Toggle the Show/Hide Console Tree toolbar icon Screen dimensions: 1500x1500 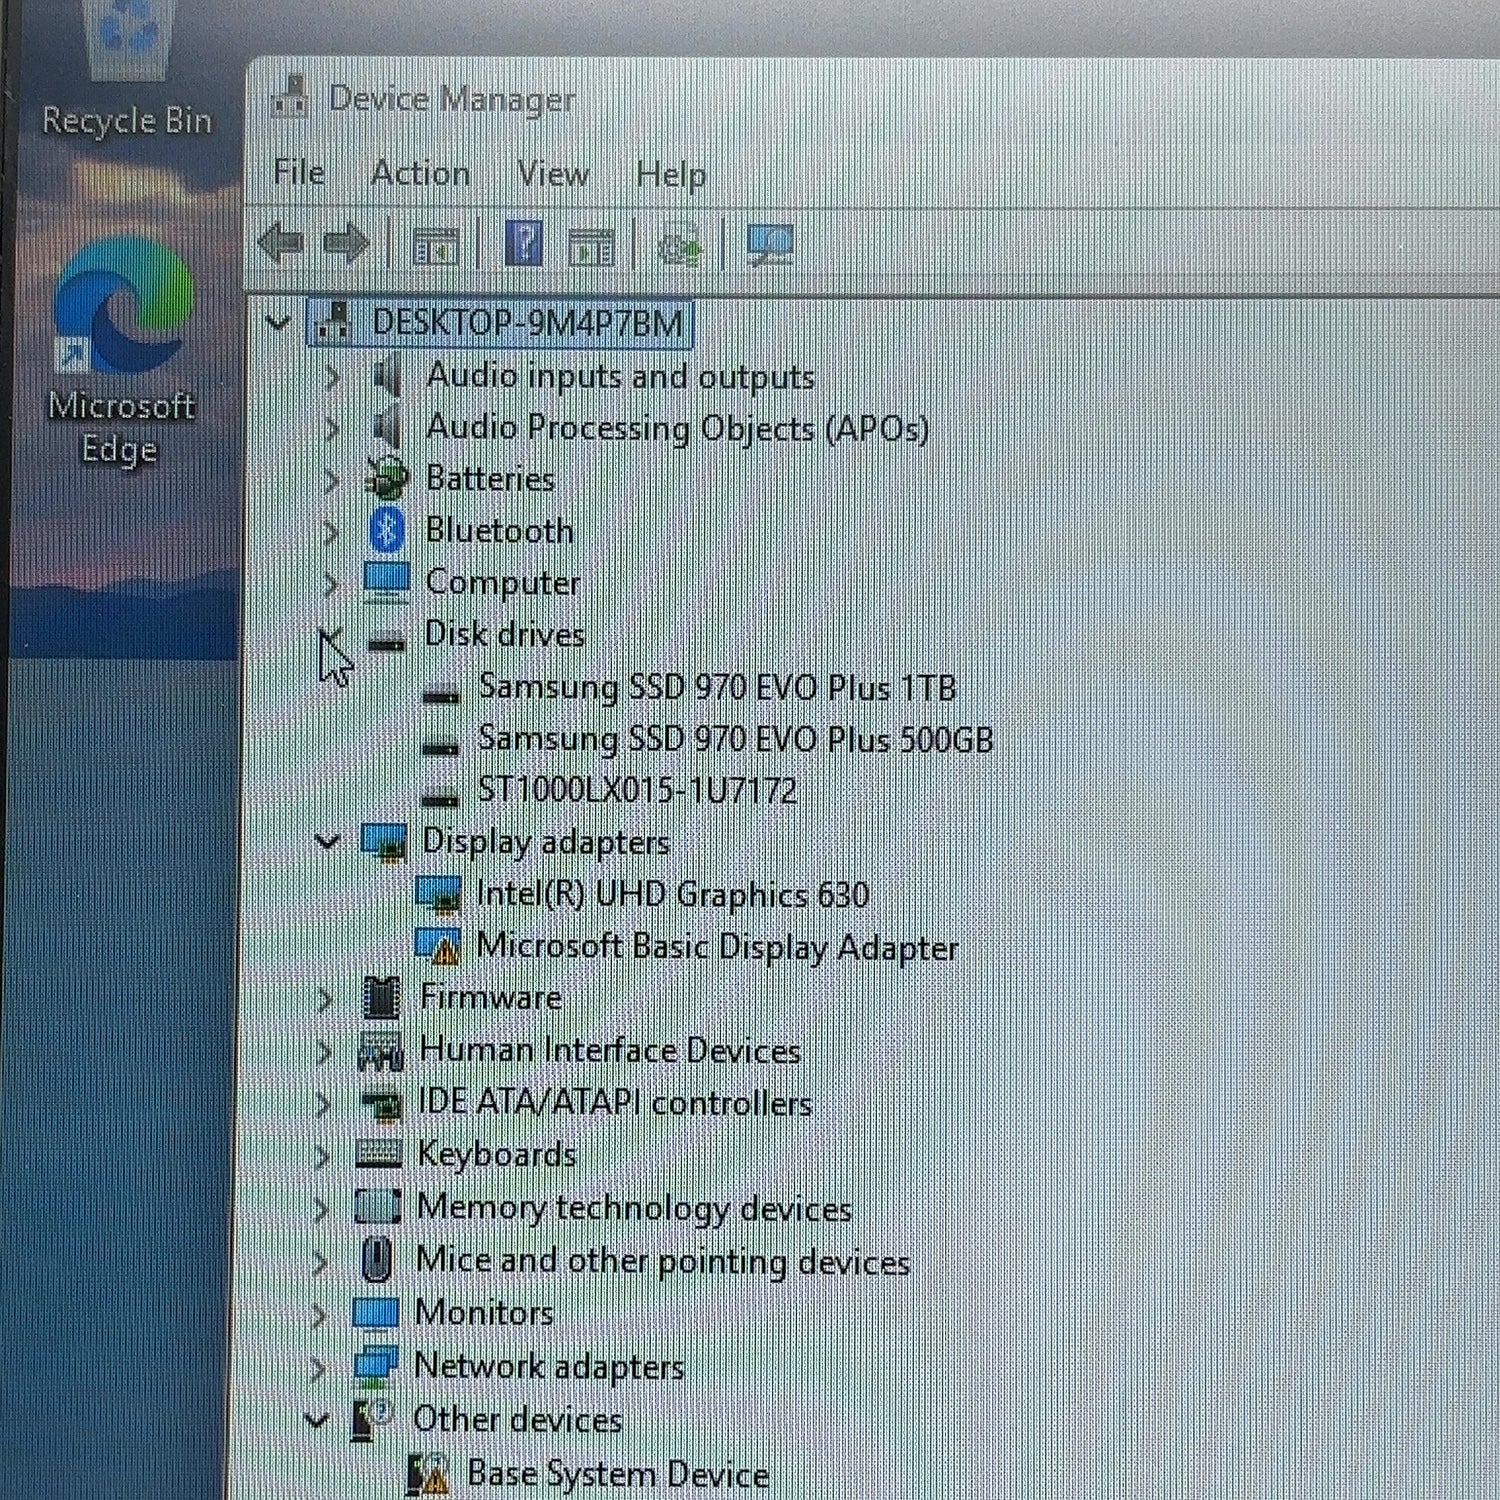pyautogui.click(x=434, y=245)
